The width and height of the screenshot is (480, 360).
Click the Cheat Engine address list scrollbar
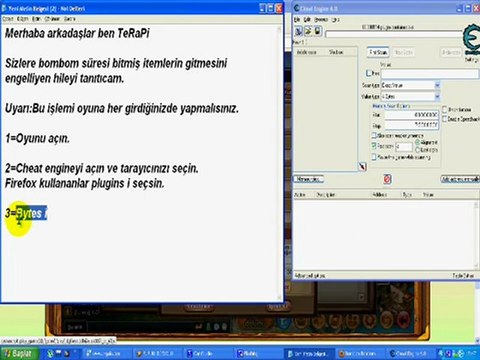(x=476, y=235)
